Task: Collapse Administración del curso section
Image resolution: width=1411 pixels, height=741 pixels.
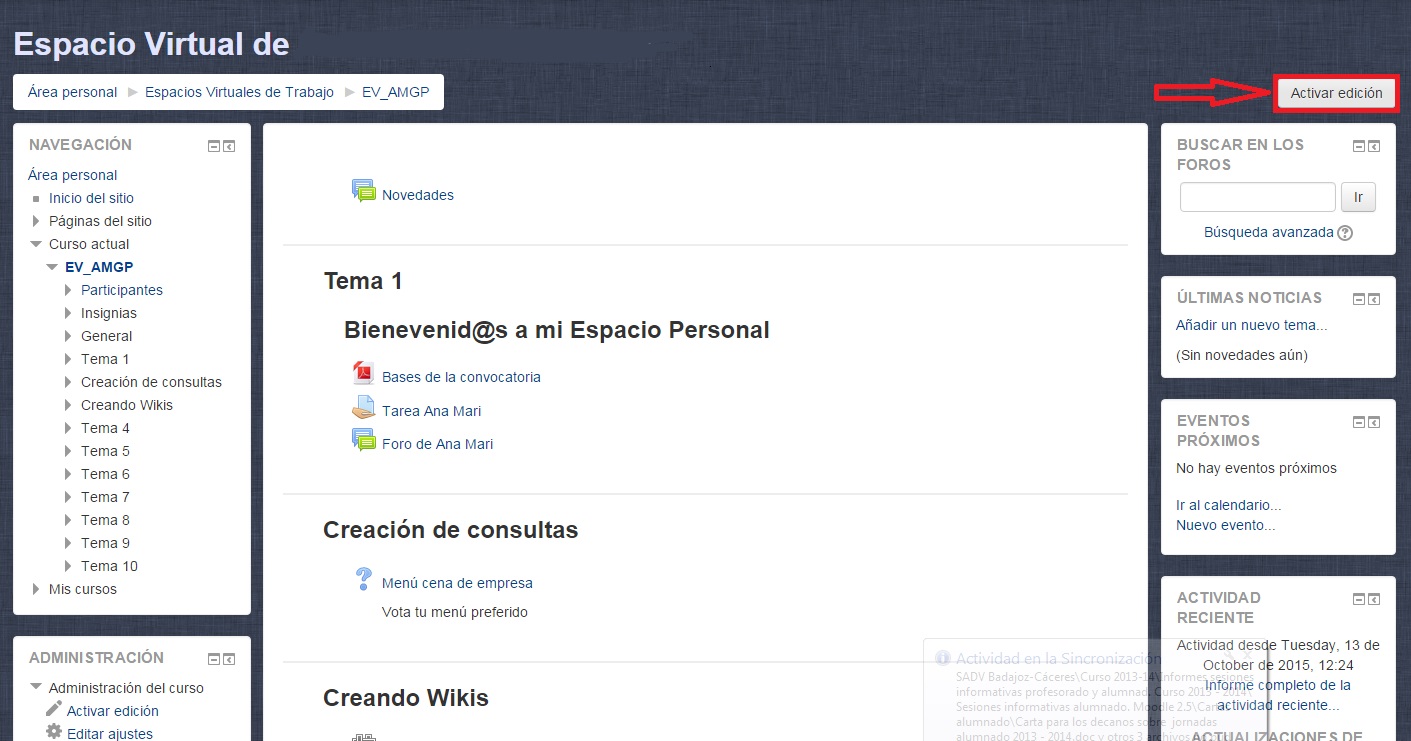Action: (37, 687)
